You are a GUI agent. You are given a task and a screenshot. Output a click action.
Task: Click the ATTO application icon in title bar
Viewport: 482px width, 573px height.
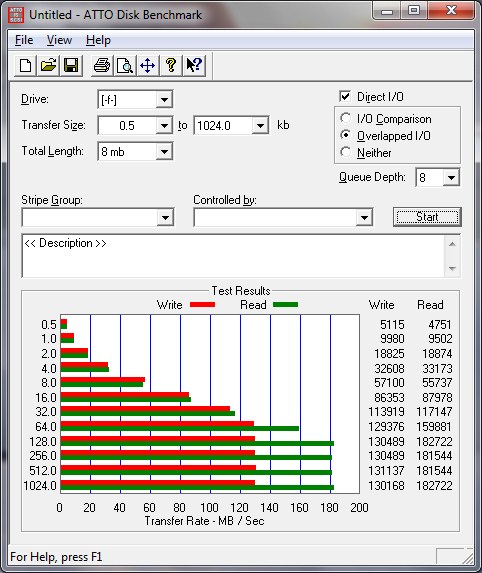point(16,15)
